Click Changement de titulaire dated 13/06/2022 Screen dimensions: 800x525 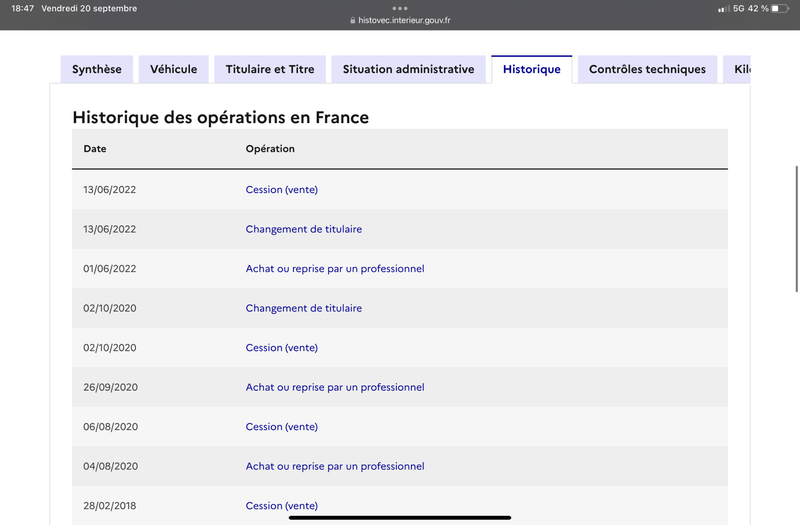[x=304, y=229]
